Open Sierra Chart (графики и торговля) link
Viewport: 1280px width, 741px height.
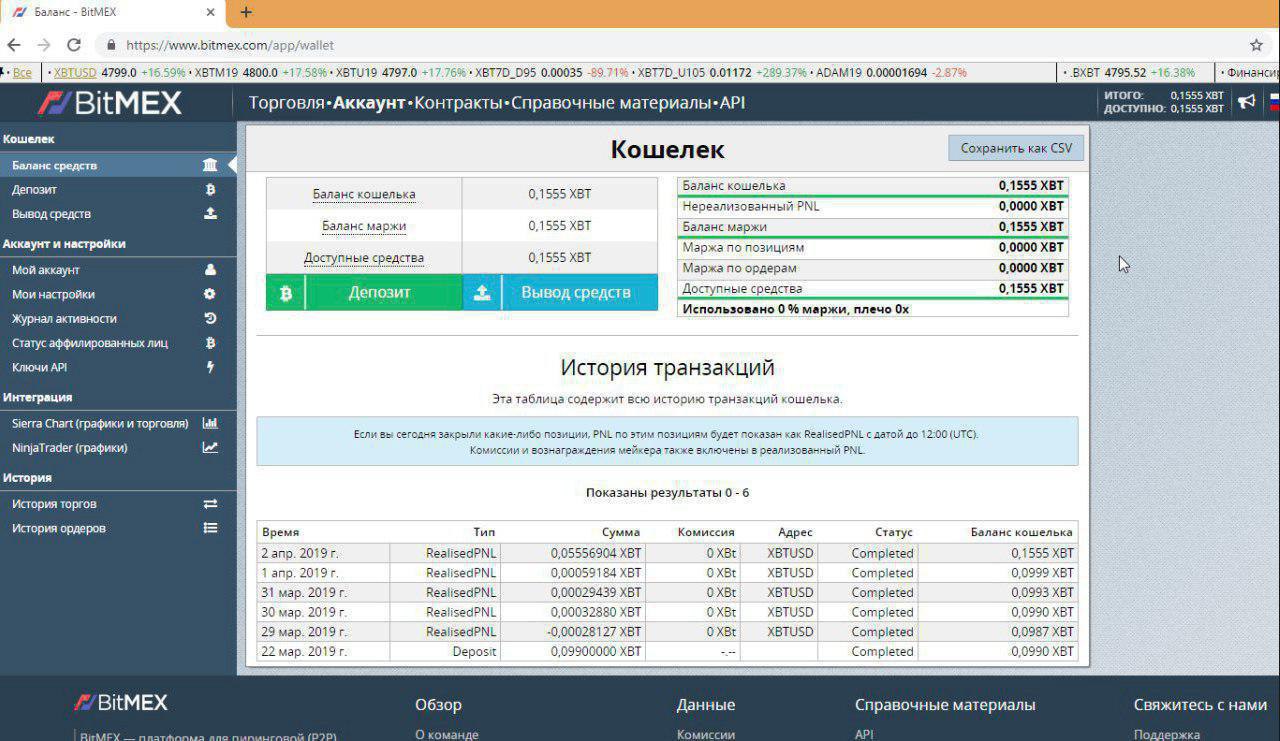tap(100, 423)
